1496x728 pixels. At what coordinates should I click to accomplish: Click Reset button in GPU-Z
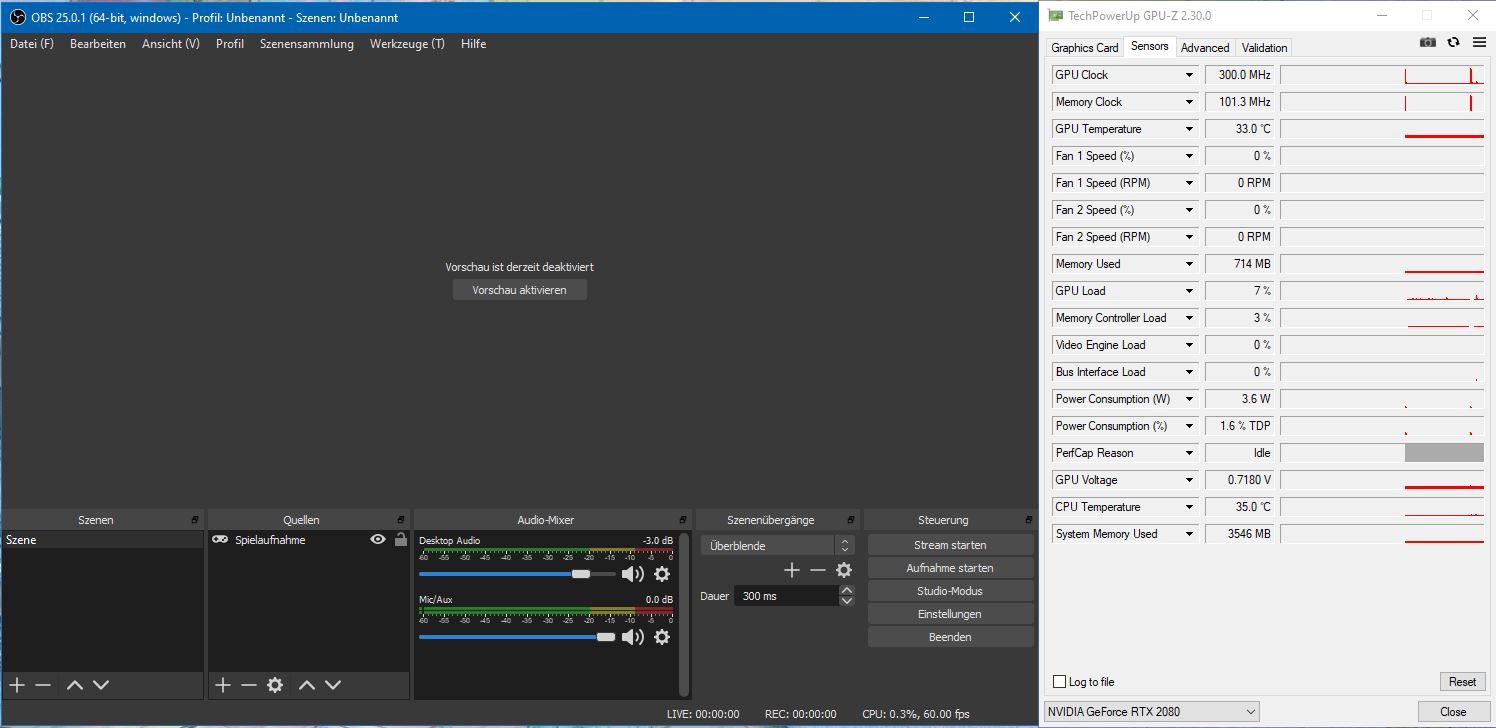click(x=1462, y=682)
